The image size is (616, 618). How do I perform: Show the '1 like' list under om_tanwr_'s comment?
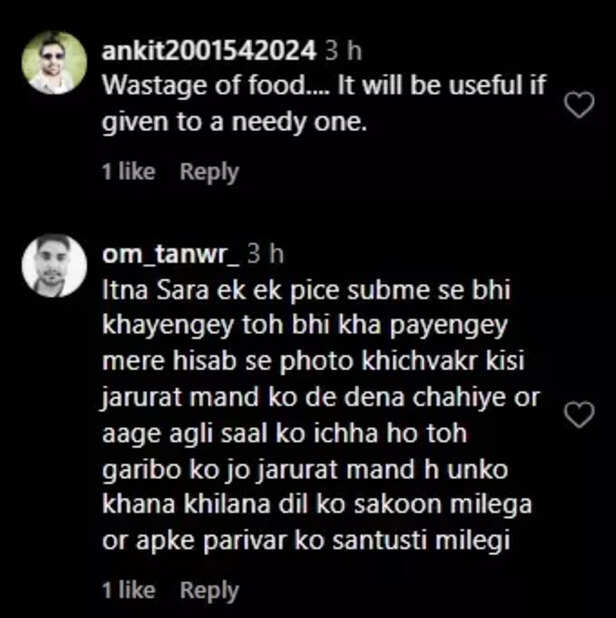click(x=129, y=591)
